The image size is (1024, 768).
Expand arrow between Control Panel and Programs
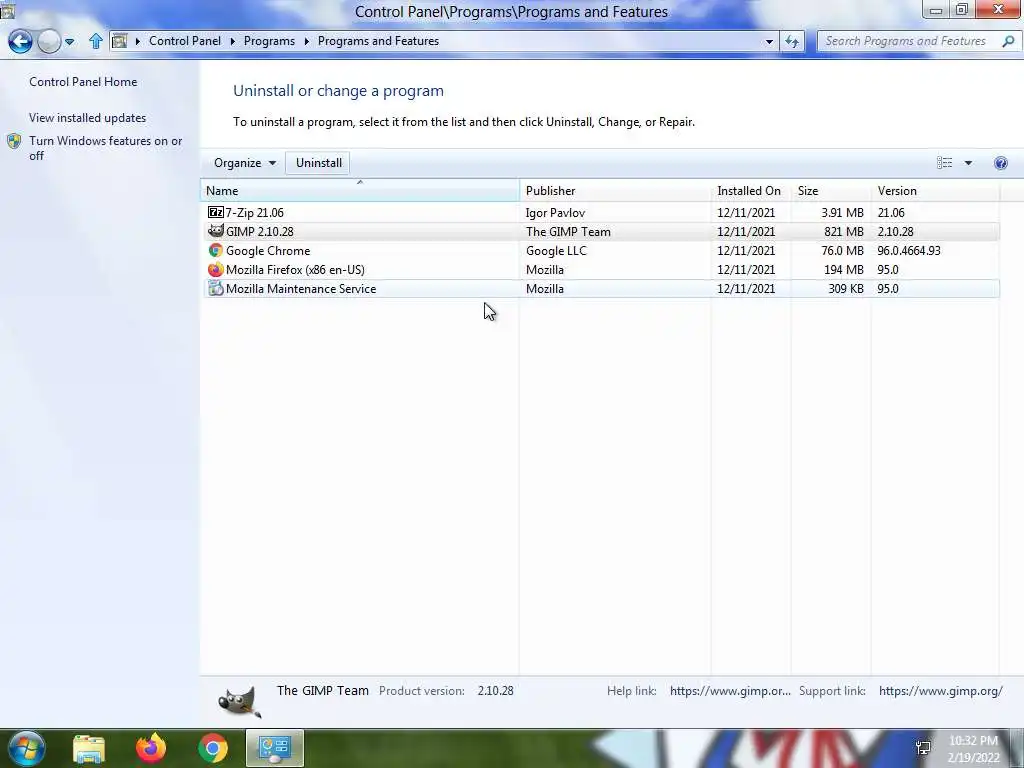pyautogui.click(x=232, y=41)
